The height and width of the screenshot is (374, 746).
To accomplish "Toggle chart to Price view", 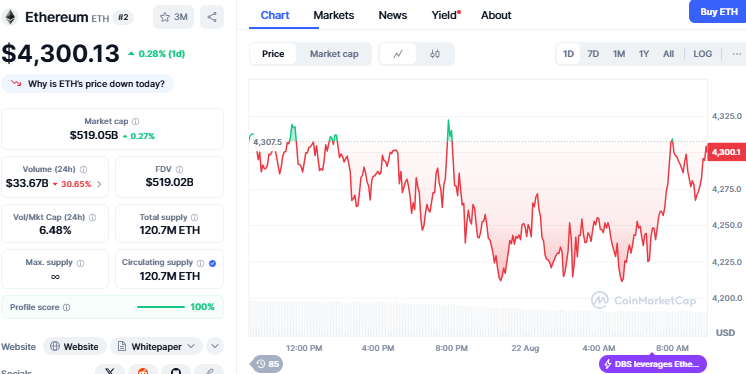I will 273,54.
